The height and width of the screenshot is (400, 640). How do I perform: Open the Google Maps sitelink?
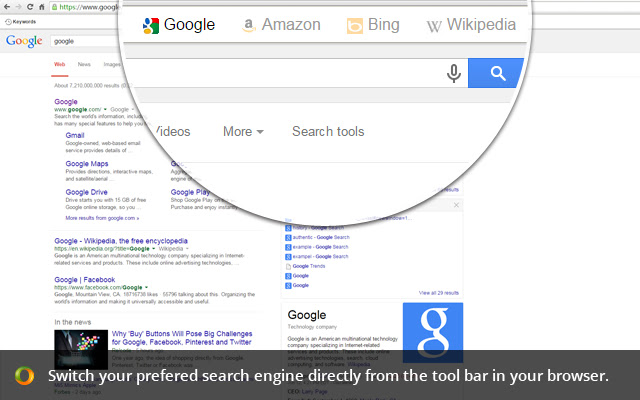[87, 163]
